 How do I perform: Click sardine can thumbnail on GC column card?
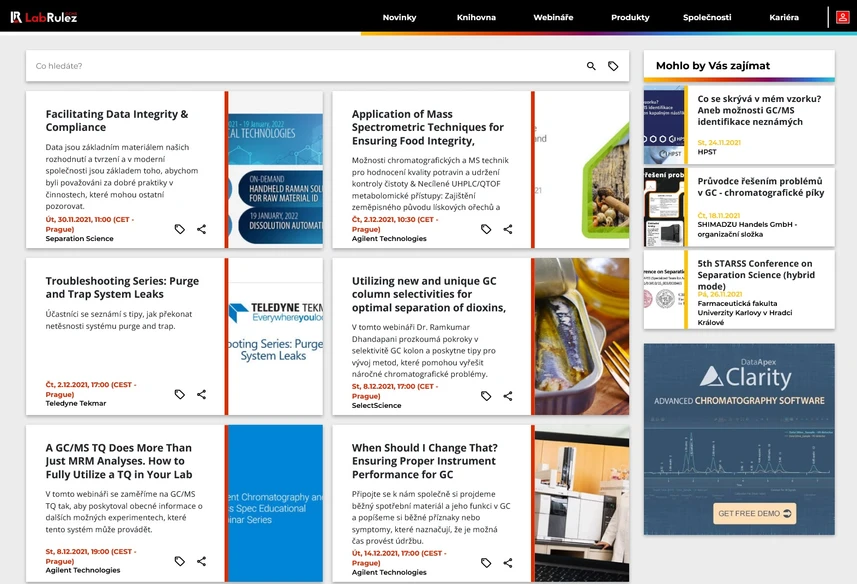click(x=582, y=337)
